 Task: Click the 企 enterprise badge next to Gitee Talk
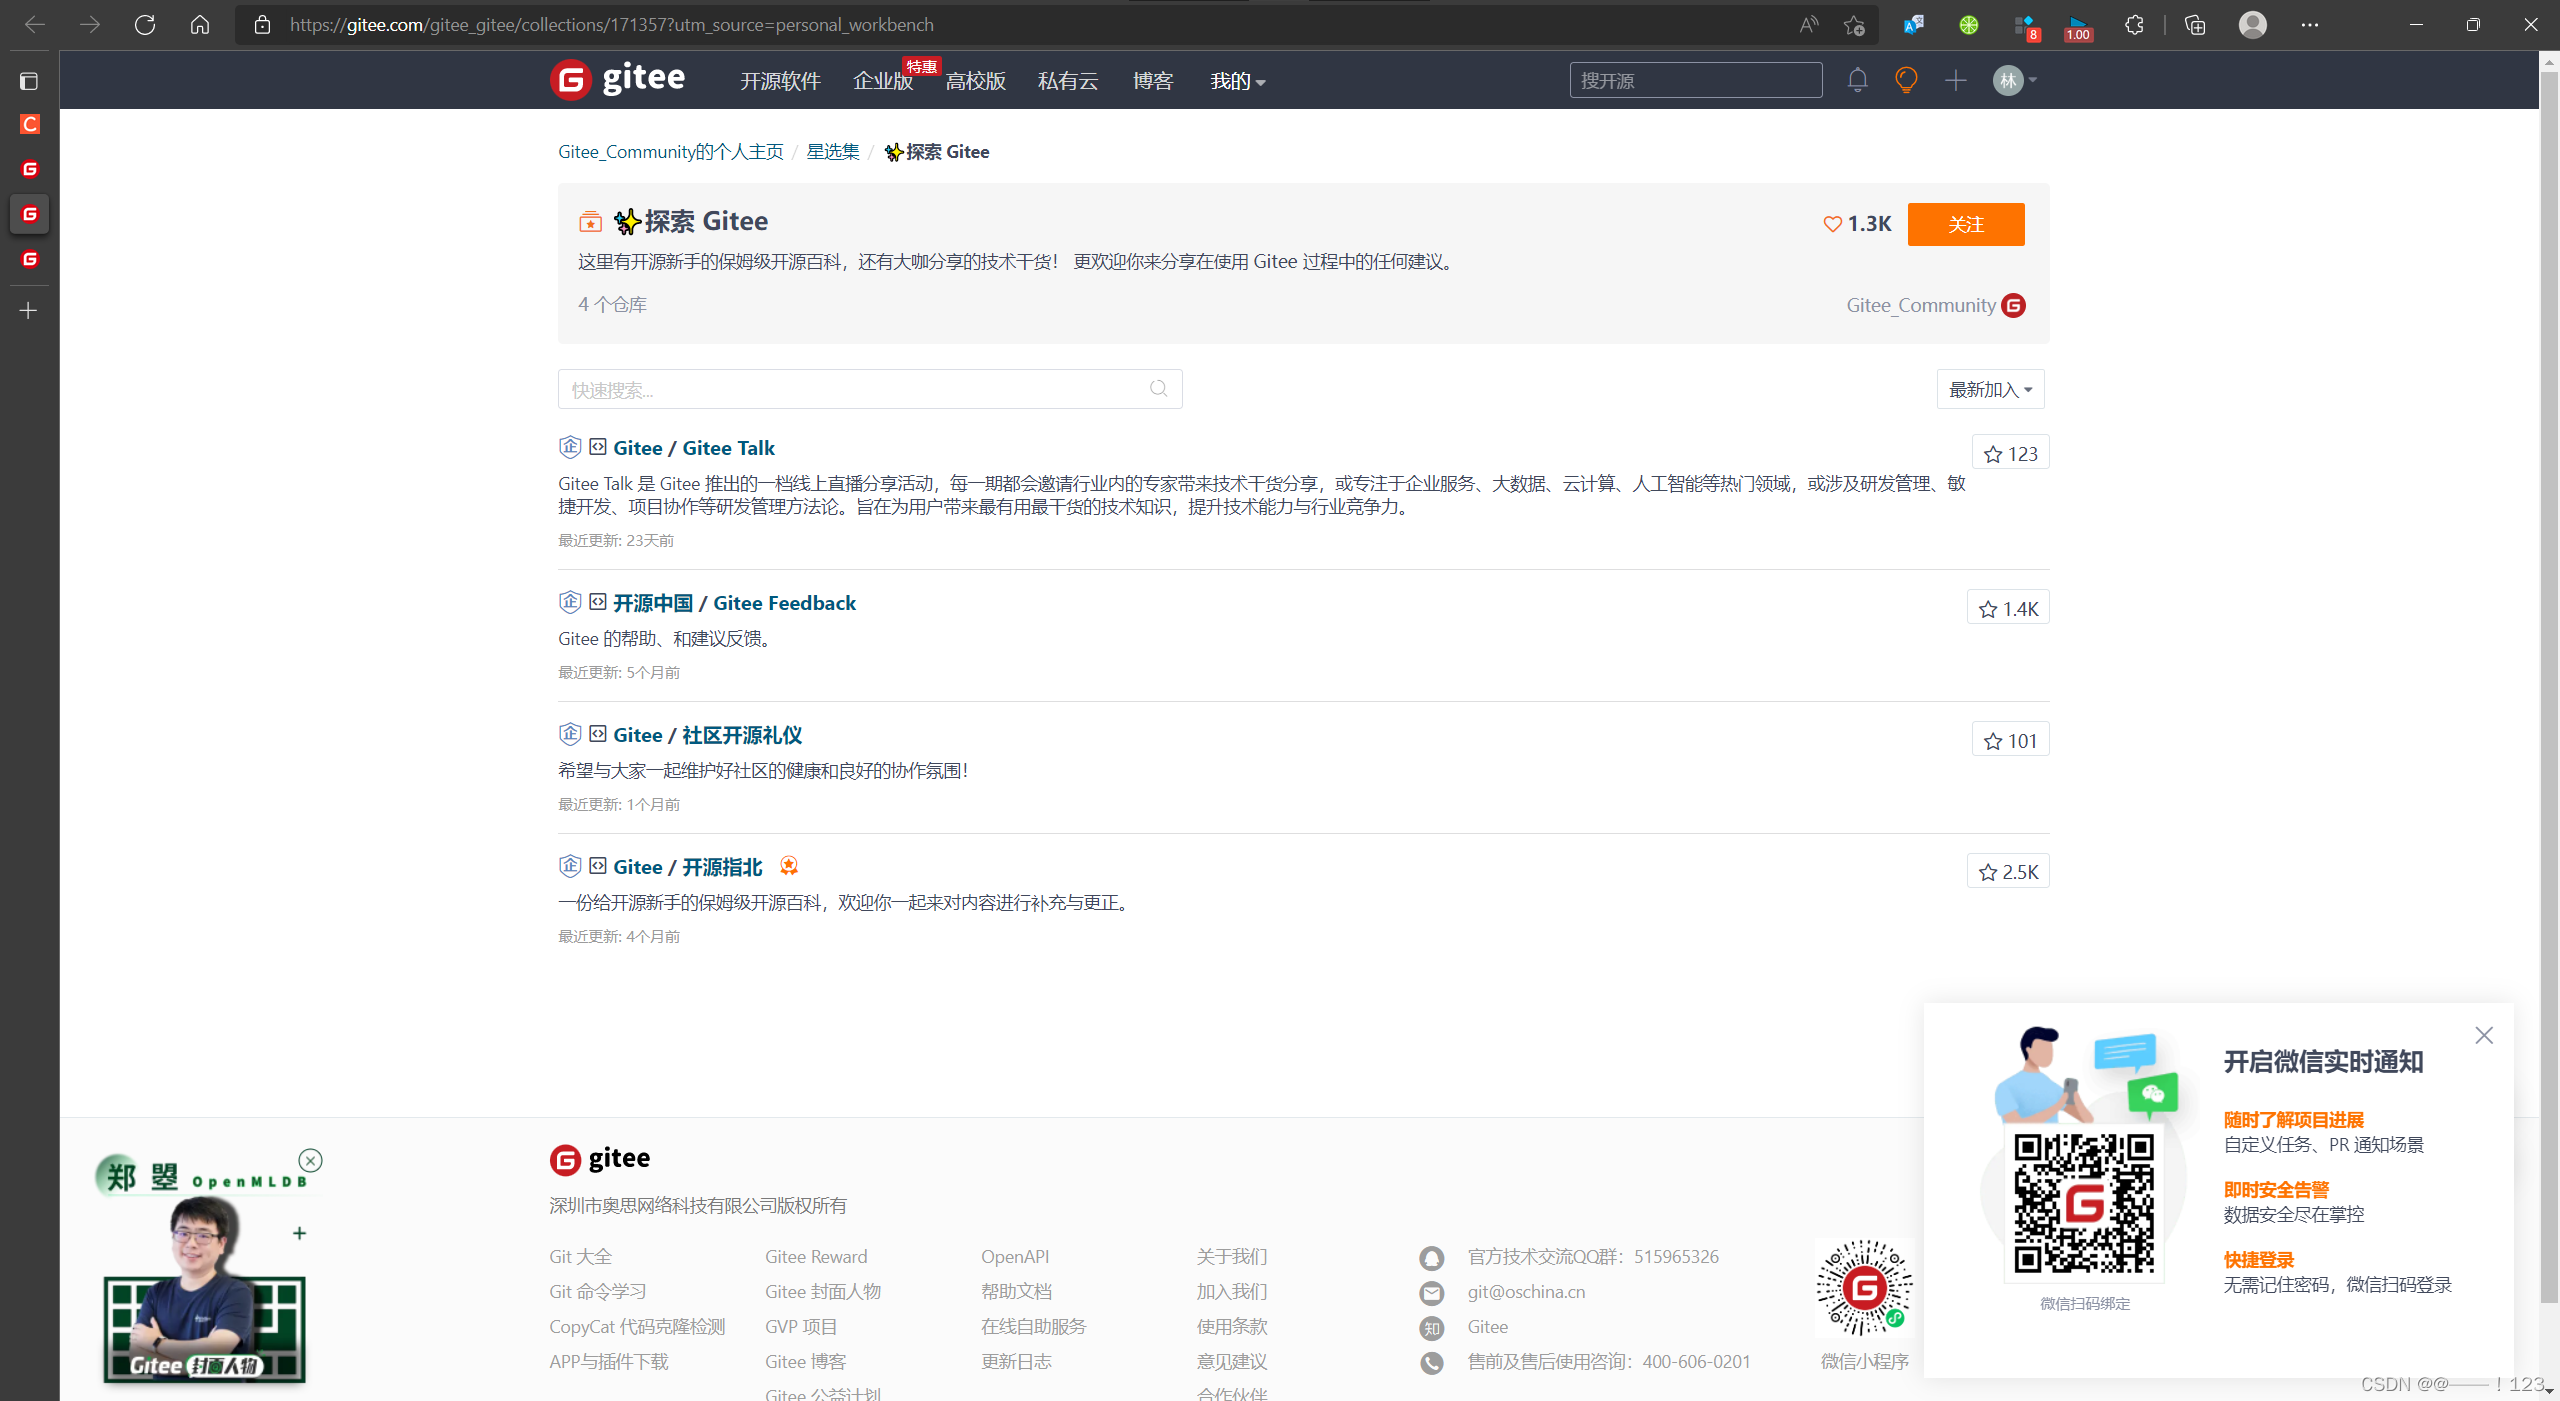click(570, 447)
